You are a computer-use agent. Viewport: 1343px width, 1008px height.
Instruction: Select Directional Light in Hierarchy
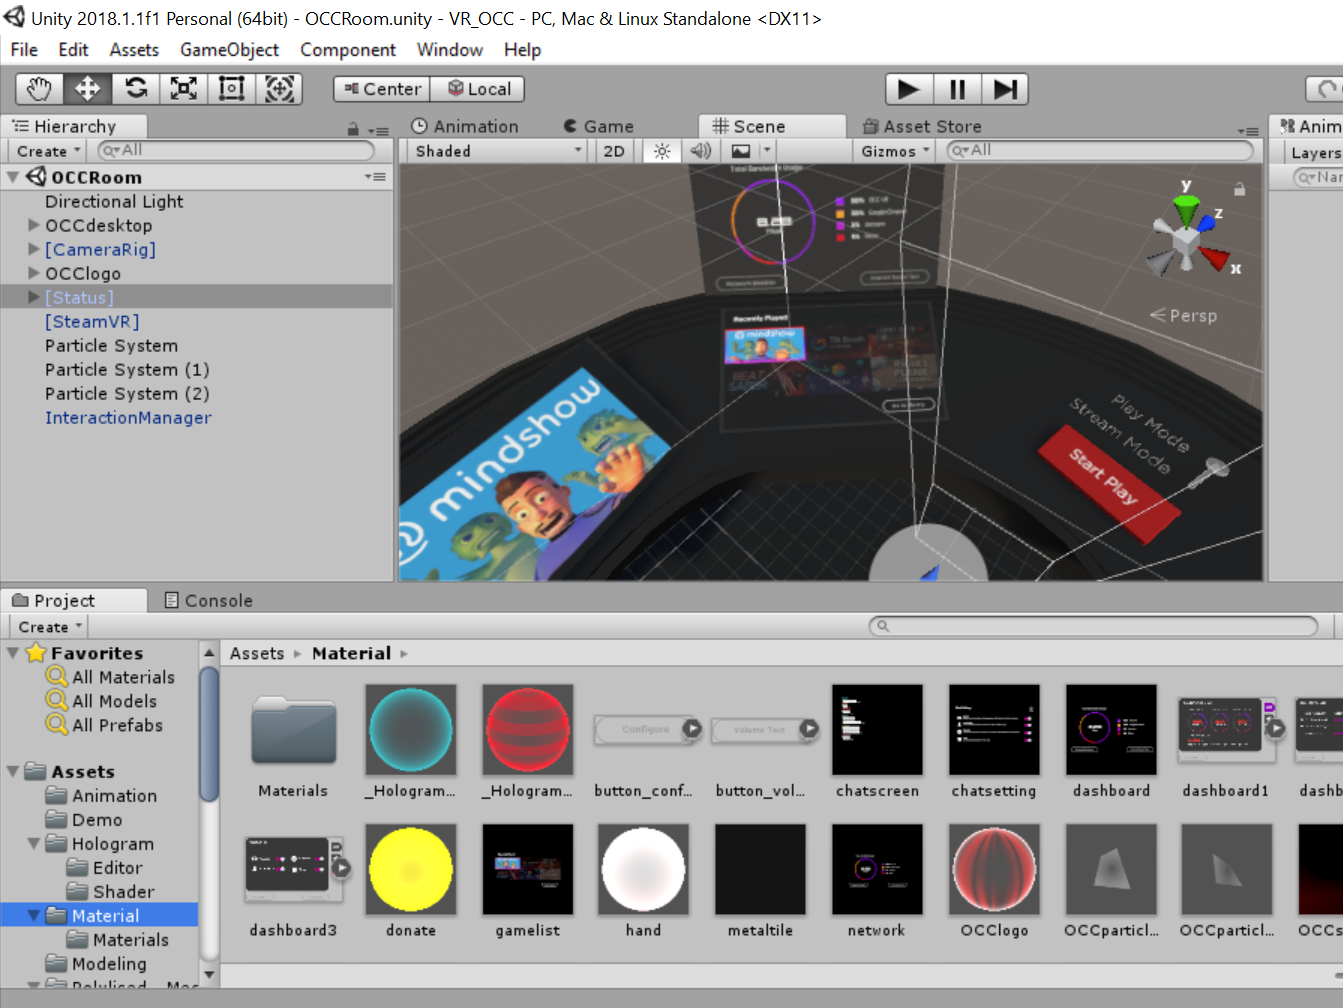tap(114, 201)
